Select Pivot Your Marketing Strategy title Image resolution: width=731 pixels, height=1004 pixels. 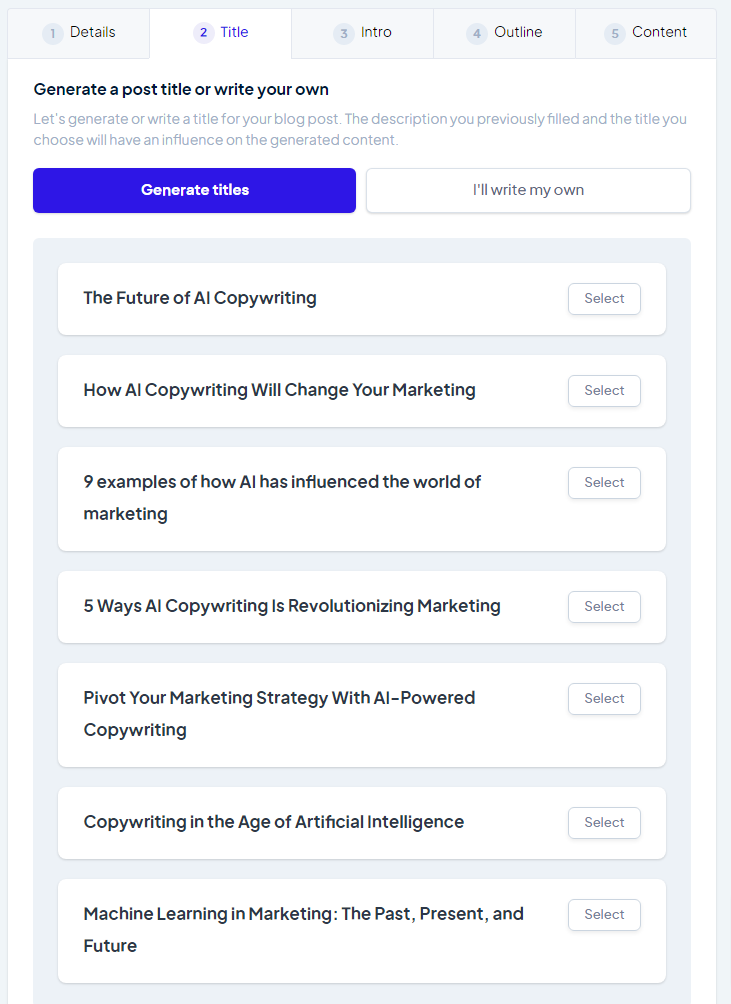[604, 699]
